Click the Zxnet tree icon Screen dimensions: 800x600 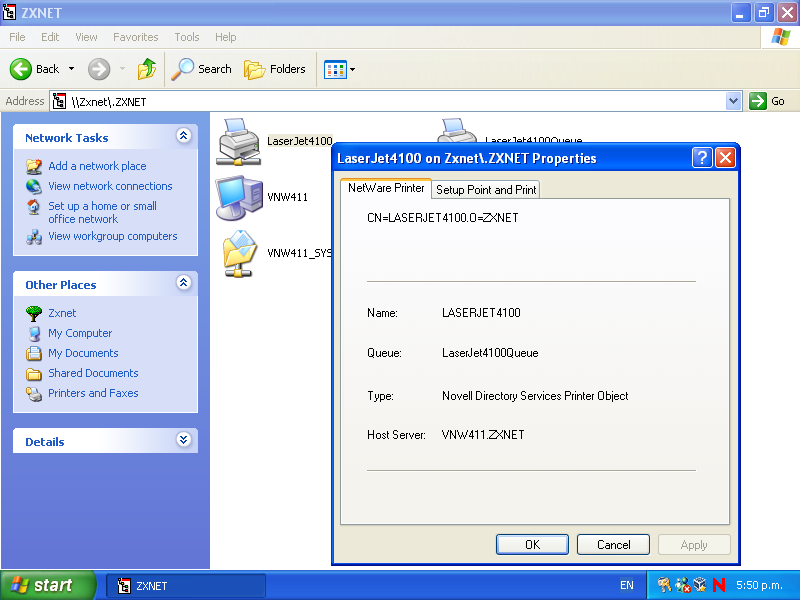click(34, 313)
